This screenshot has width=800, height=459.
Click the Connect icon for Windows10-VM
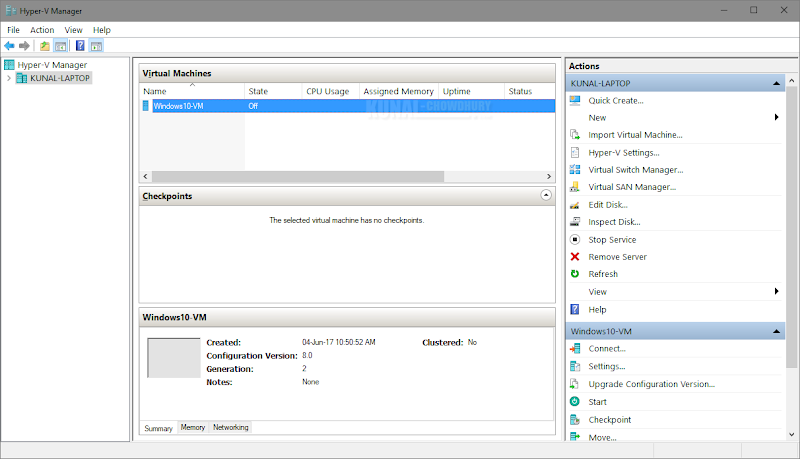[x=575, y=348]
